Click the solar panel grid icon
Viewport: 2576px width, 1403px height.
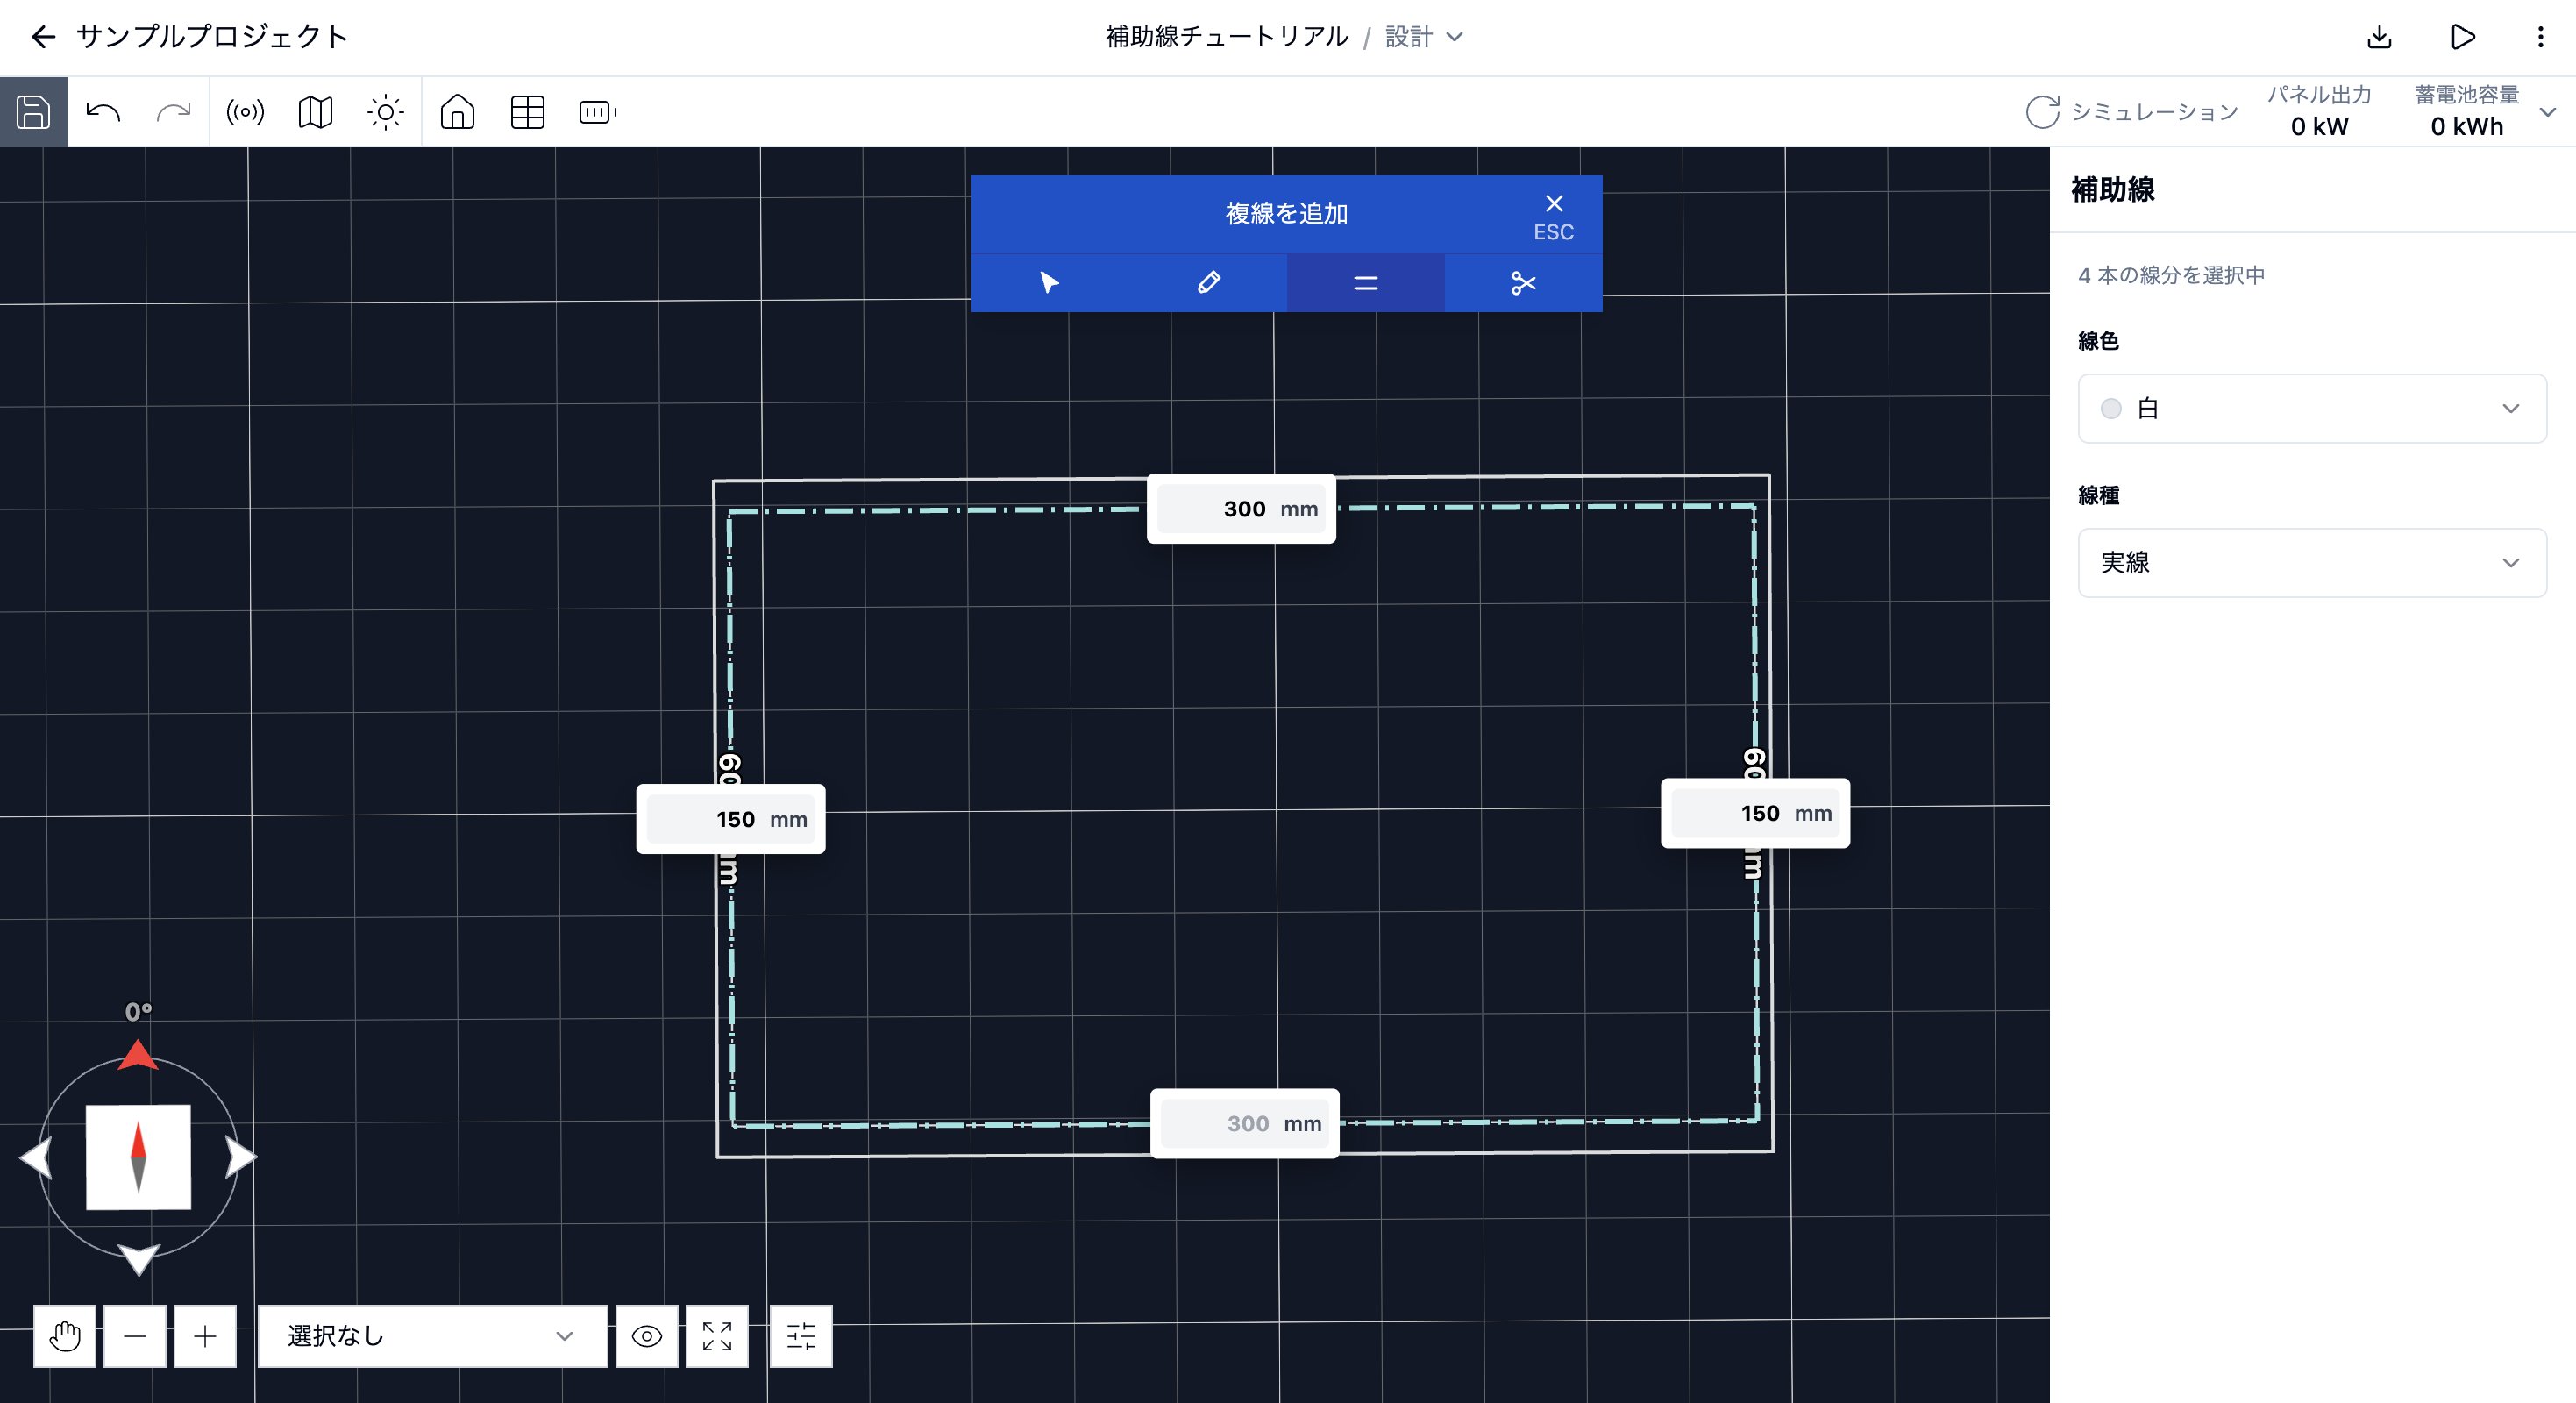(x=527, y=112)
